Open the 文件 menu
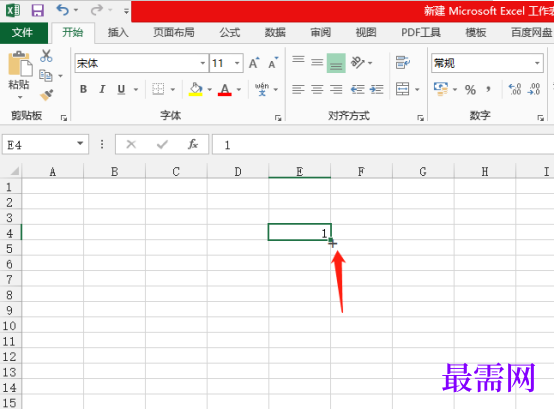Screen dimensions: 554x409 pos(23,33)
